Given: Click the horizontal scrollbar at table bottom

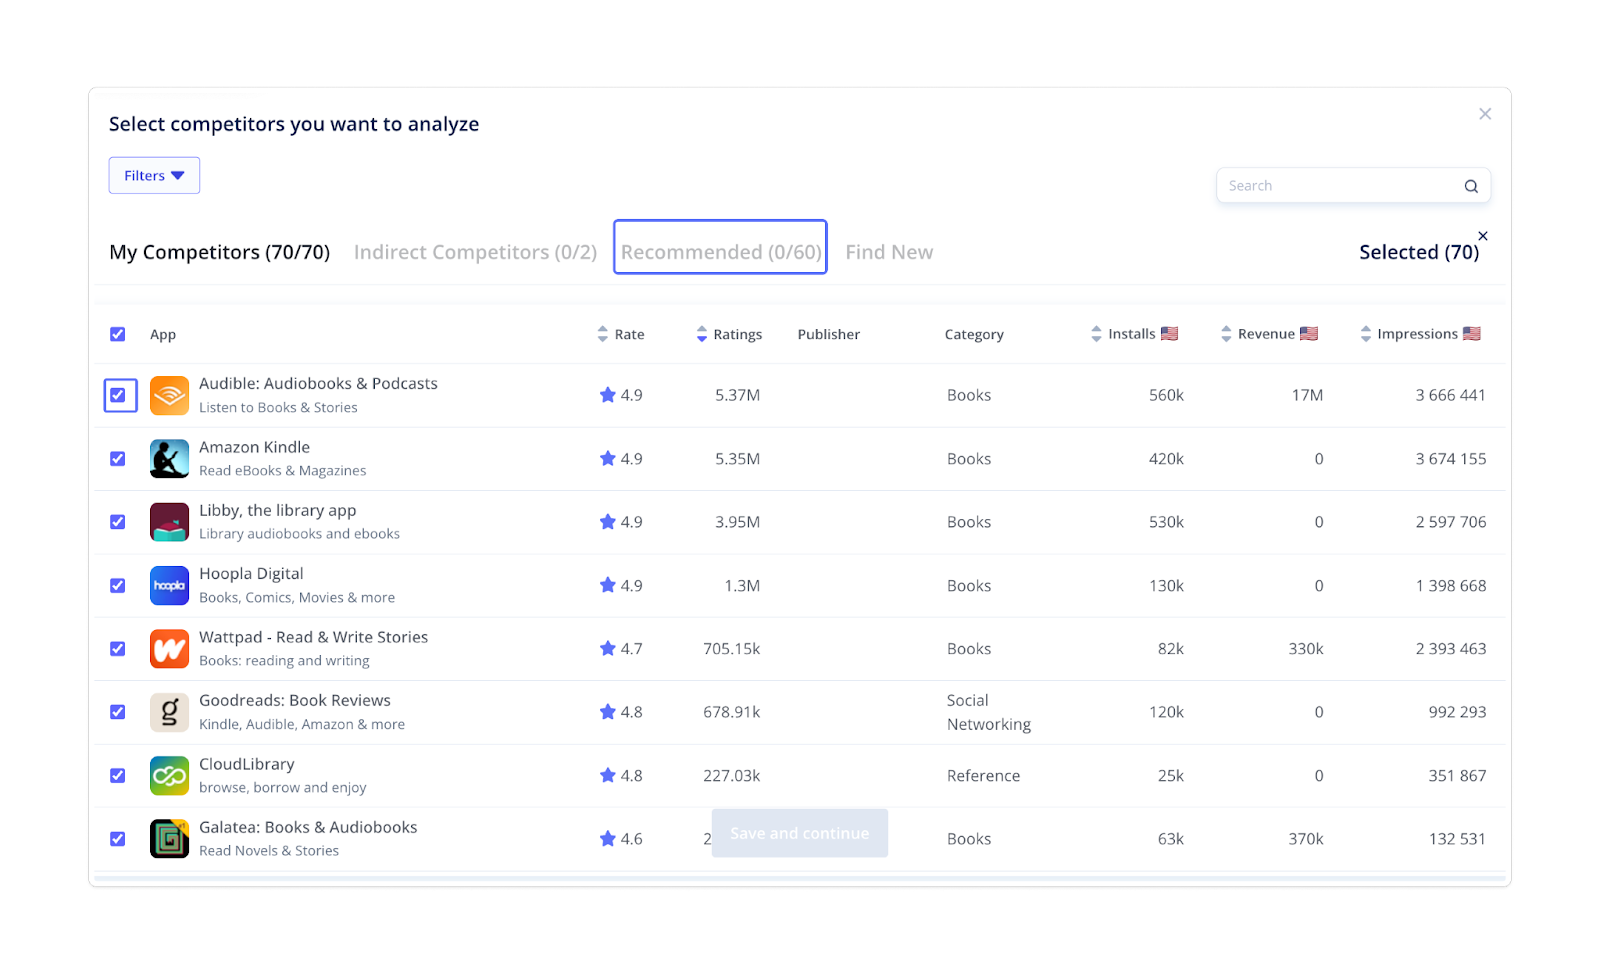Looking at the screenshot, I should pos(800,879).
